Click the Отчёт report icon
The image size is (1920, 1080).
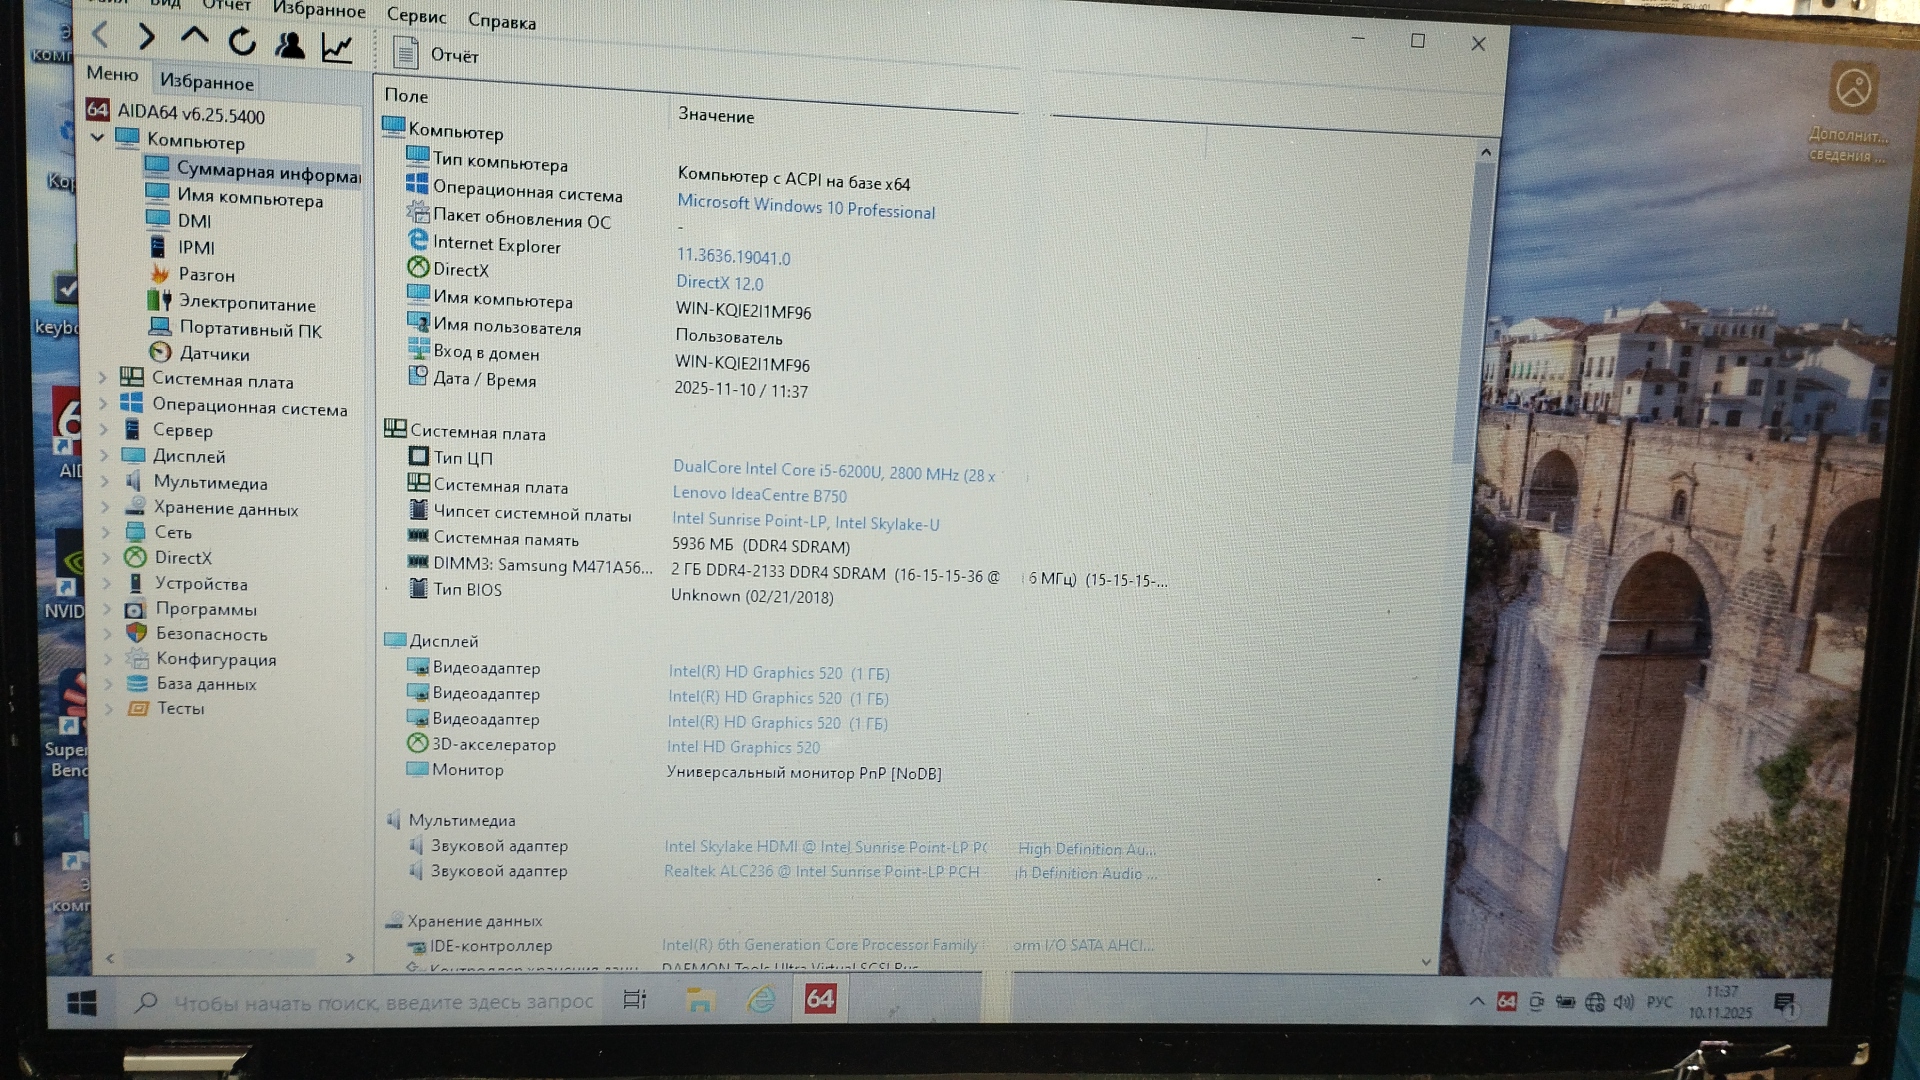405,53
